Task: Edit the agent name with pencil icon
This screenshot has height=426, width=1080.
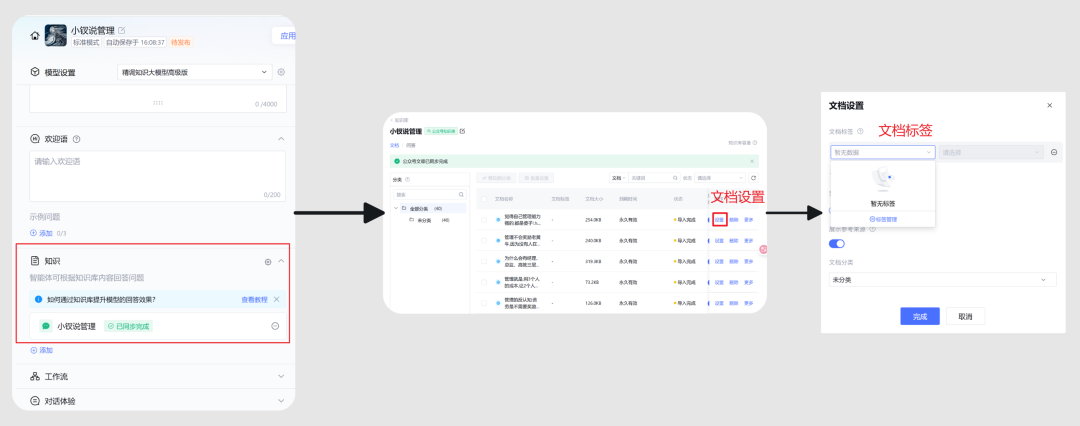Action: [122, 30]
